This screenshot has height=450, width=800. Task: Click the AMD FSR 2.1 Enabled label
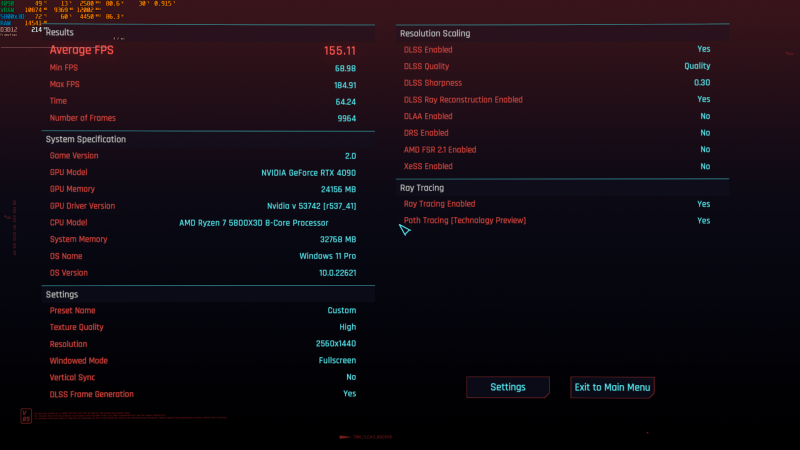click(440, 149)
